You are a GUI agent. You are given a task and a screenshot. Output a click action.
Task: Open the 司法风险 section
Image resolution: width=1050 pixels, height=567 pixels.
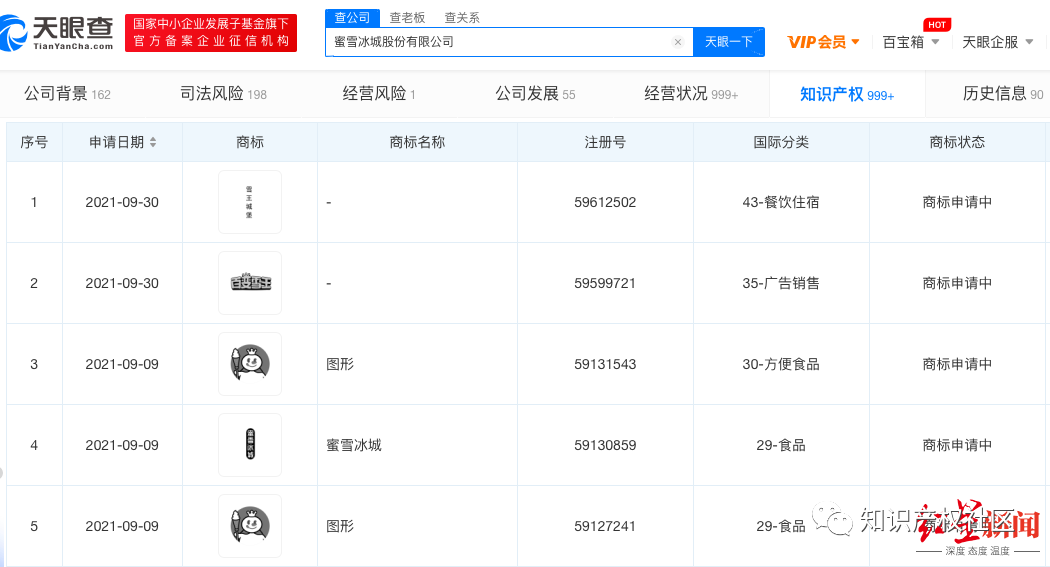tap(223, 94)
